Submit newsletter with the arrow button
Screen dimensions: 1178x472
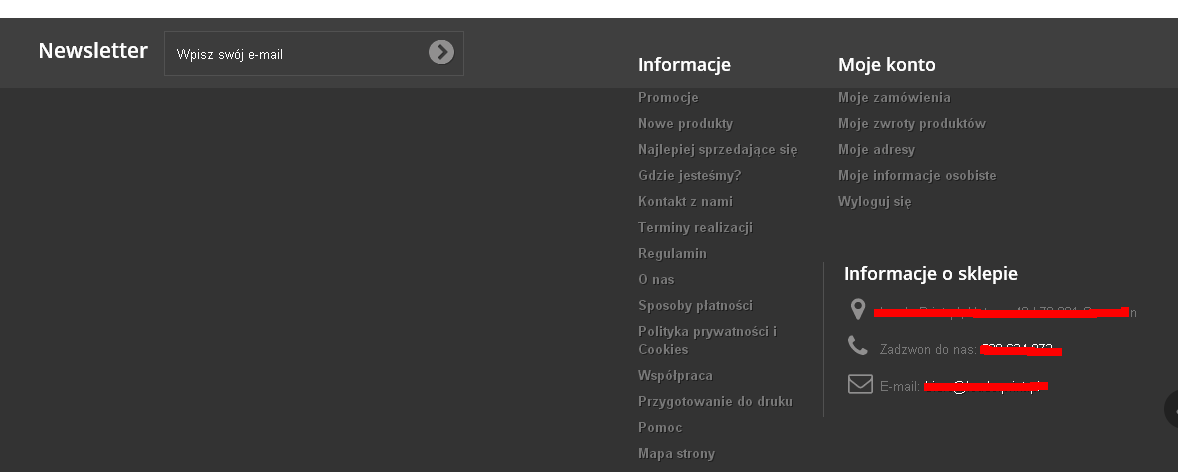tap(441, 52)
